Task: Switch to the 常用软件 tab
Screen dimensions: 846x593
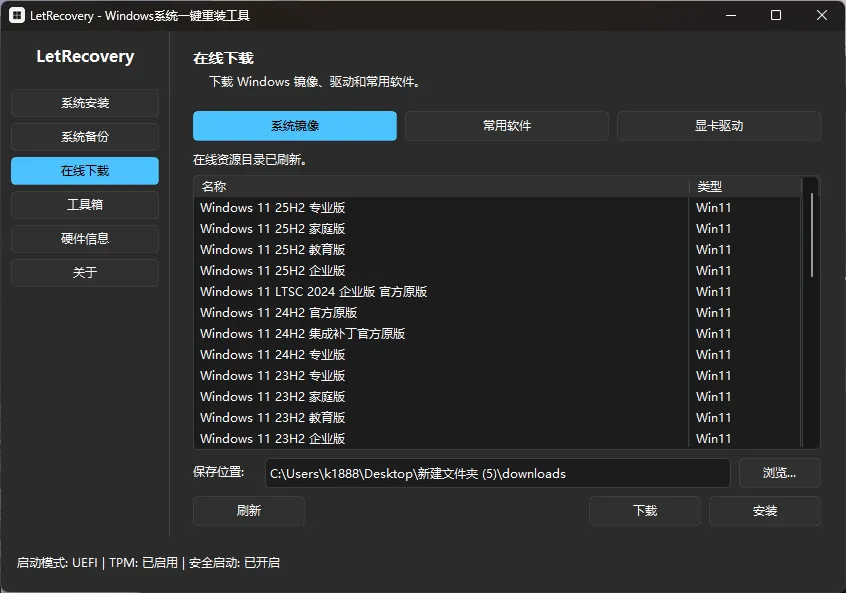Action: [x=507, y=126]
